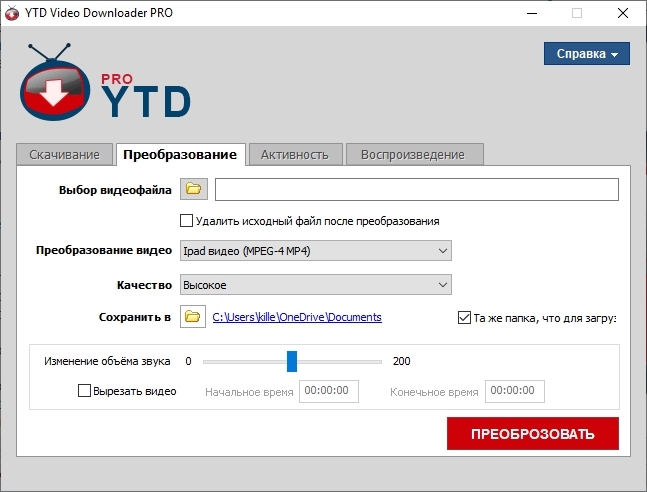647x492 pixels.
Task: Open the Справка help menu
Action: [586, 53]
